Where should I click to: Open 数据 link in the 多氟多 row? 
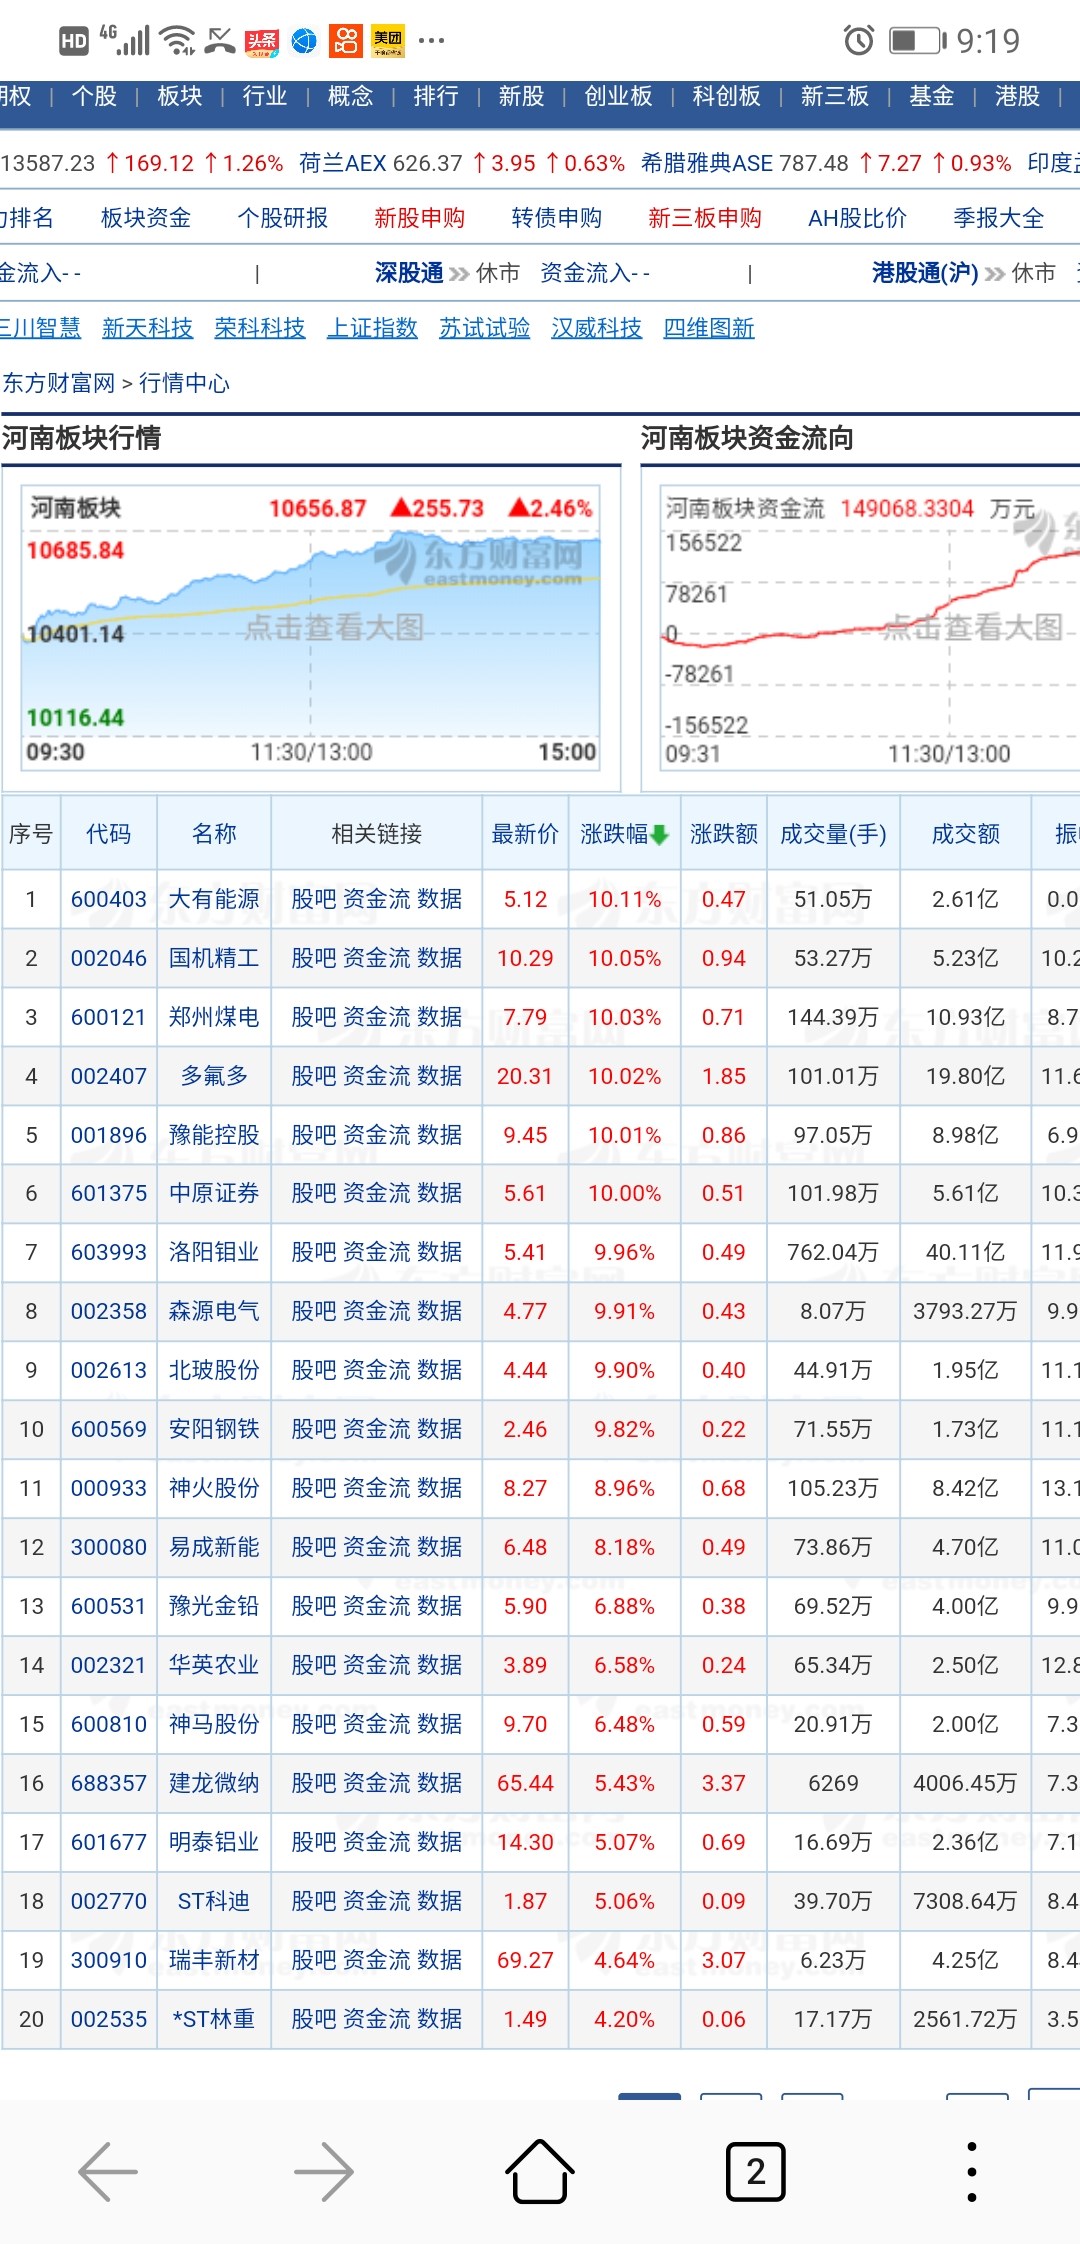(x=440, y=1076)
